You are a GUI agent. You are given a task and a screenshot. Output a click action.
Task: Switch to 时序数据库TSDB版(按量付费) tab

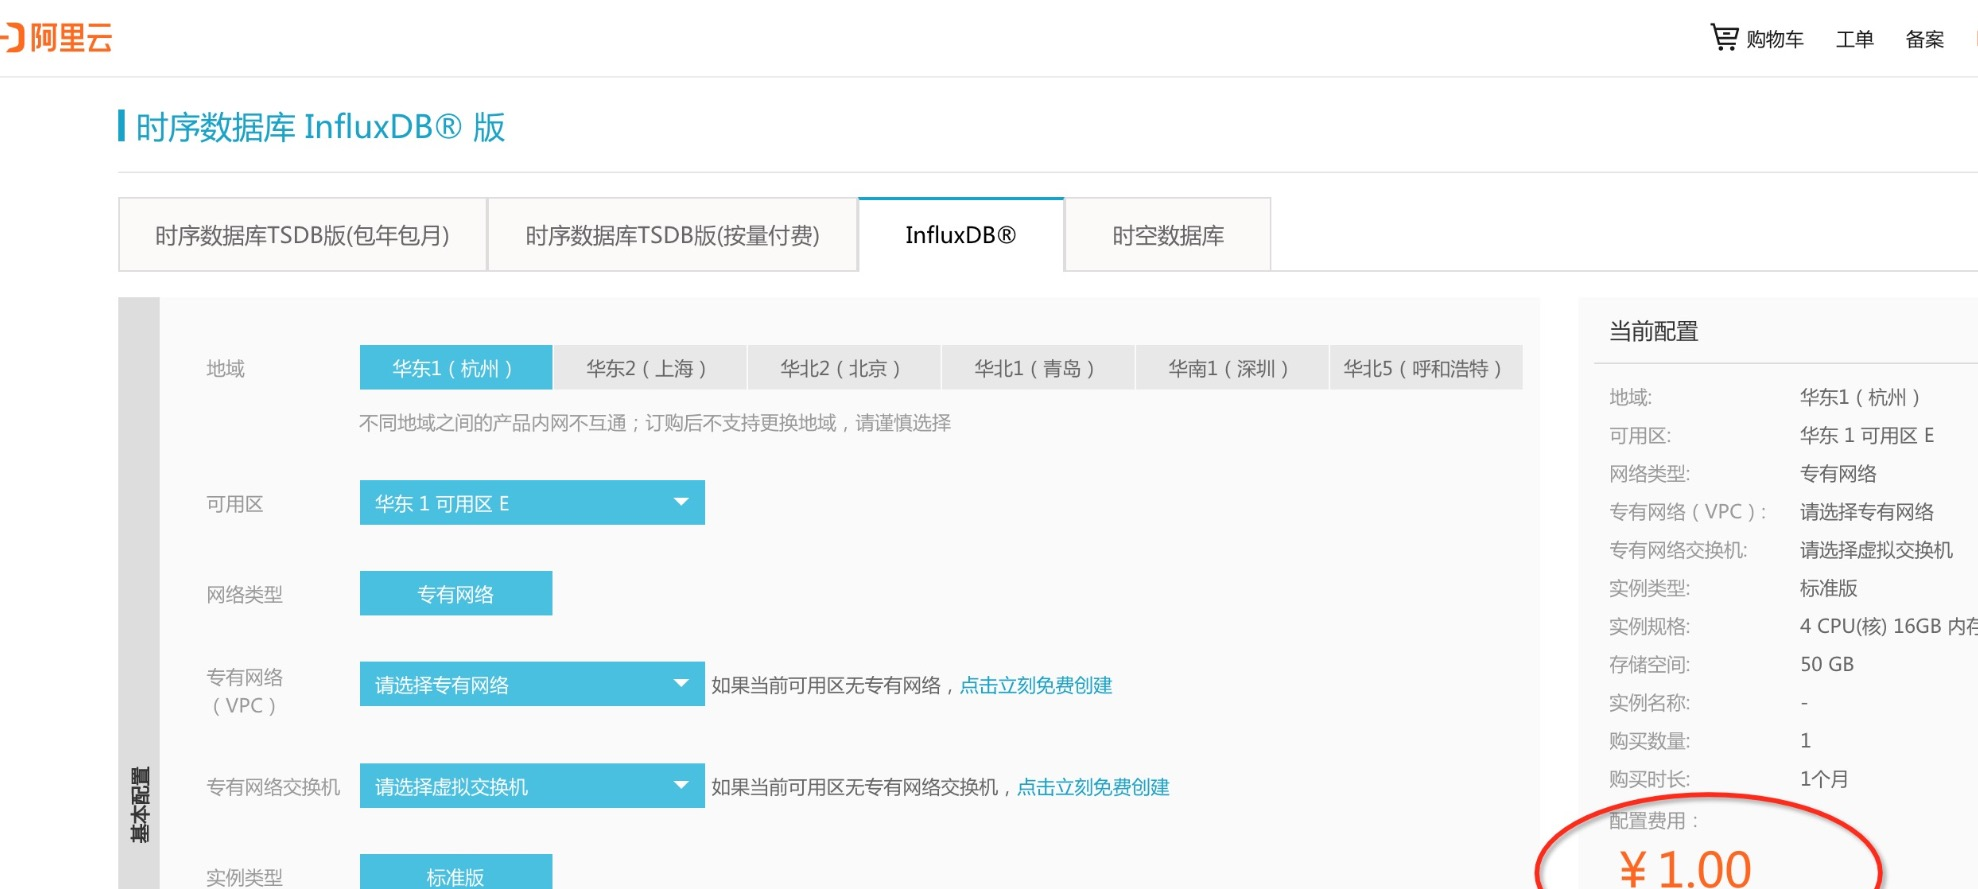(672, 235)
